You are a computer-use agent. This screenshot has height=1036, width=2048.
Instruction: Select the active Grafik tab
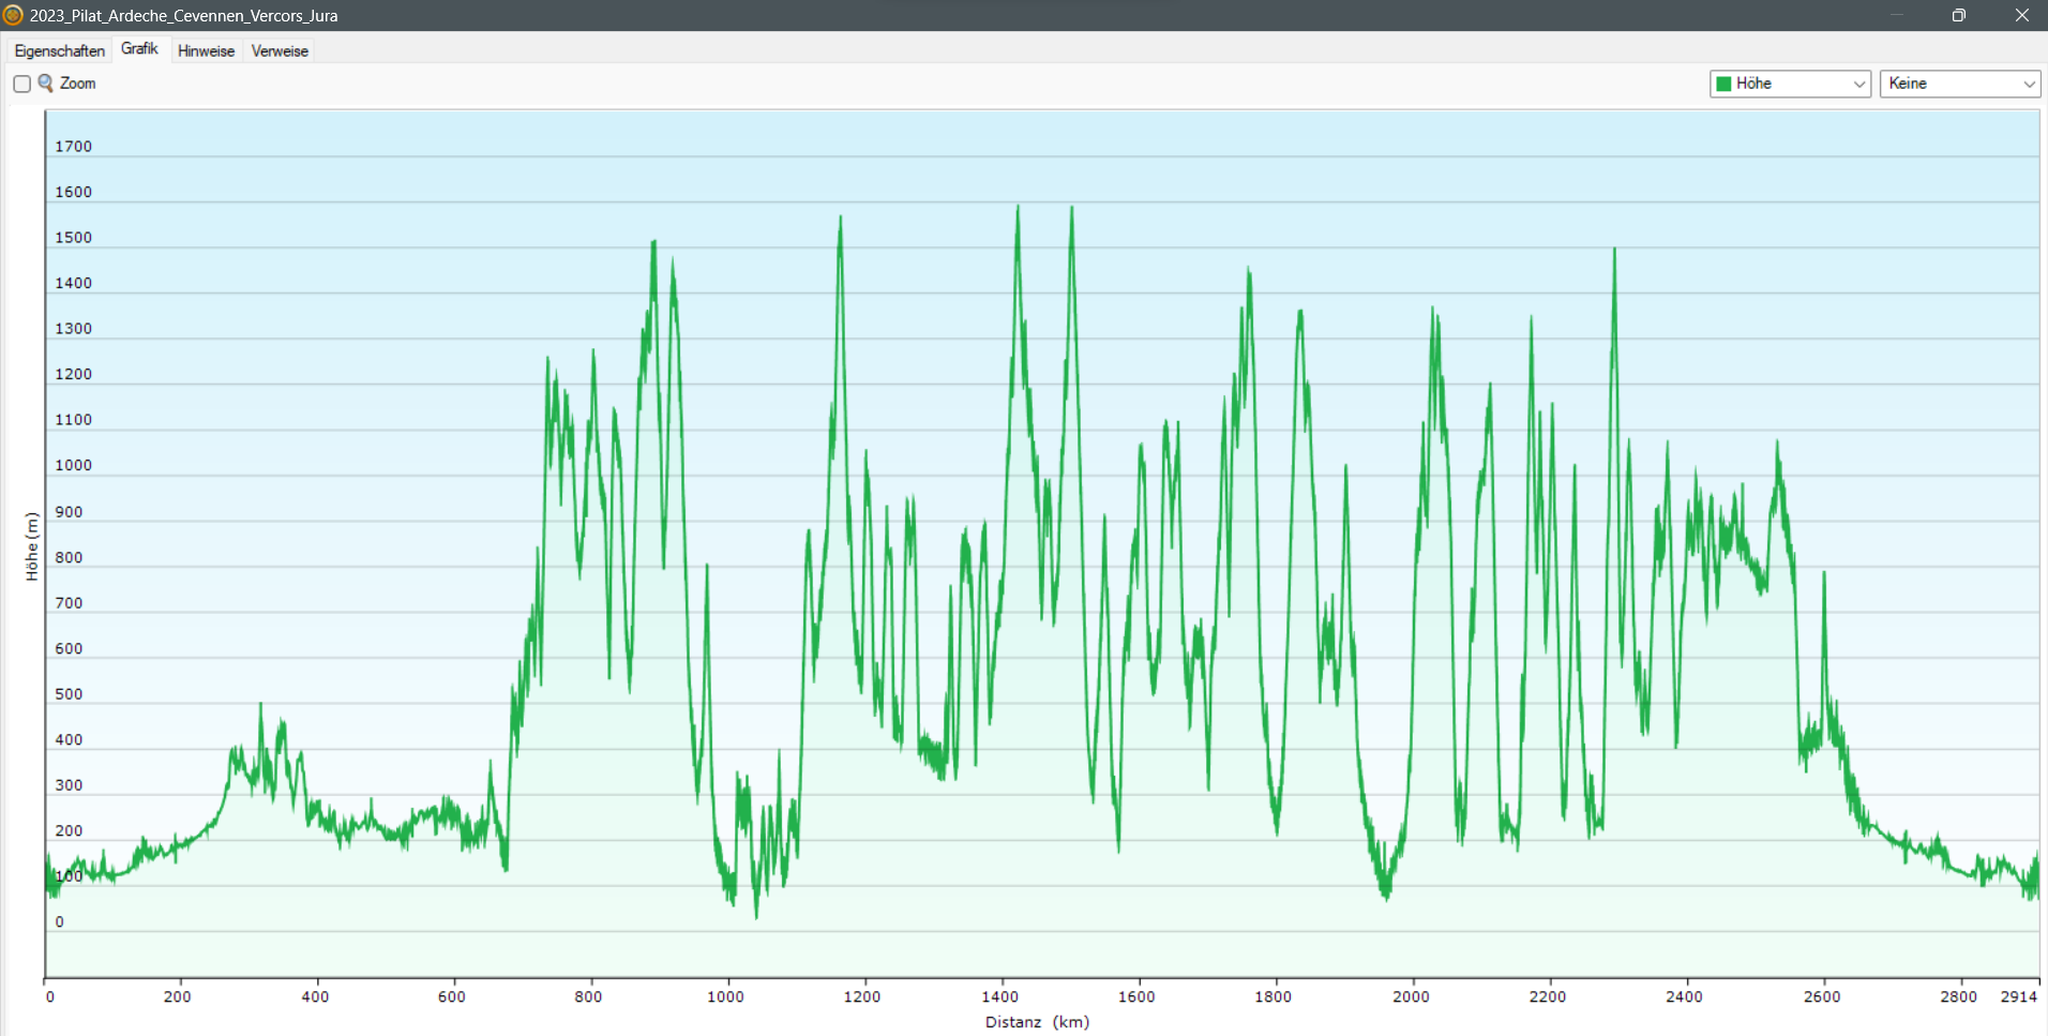140,48
